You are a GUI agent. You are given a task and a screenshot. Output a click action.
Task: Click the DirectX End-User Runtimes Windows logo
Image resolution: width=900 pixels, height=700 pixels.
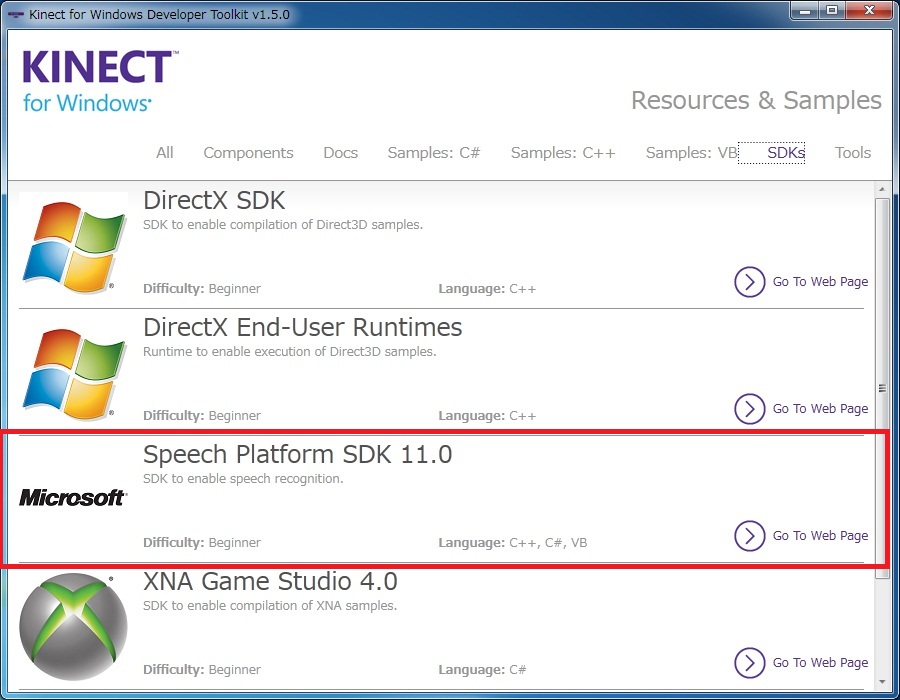[x=73, y=374]
